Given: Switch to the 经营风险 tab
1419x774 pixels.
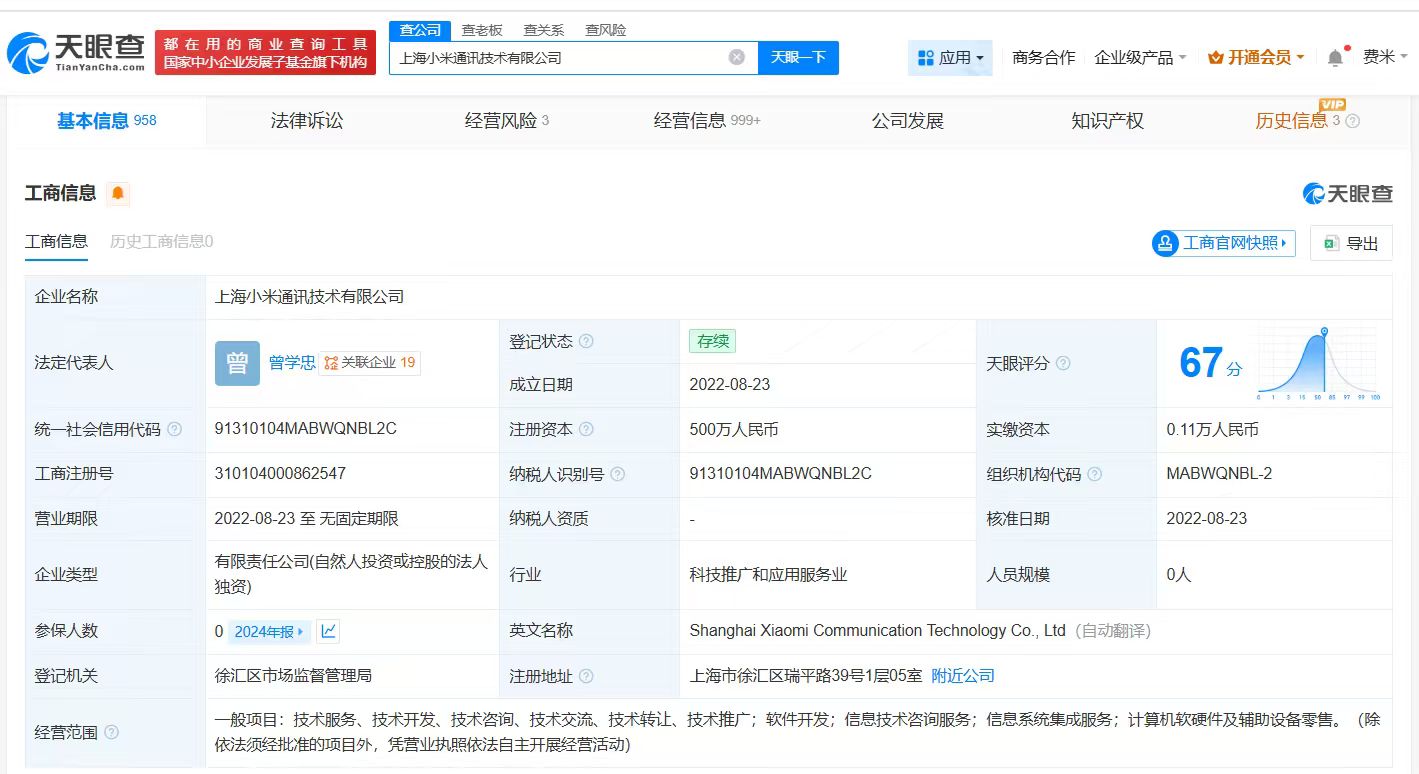Looking at the screenshot, I should point(507,121).
